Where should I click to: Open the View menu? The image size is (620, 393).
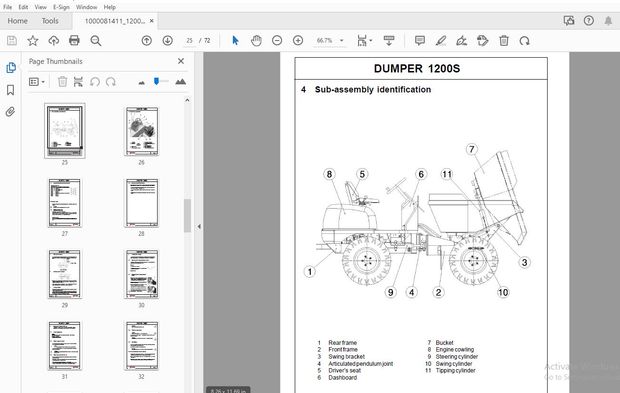(40, 7)
